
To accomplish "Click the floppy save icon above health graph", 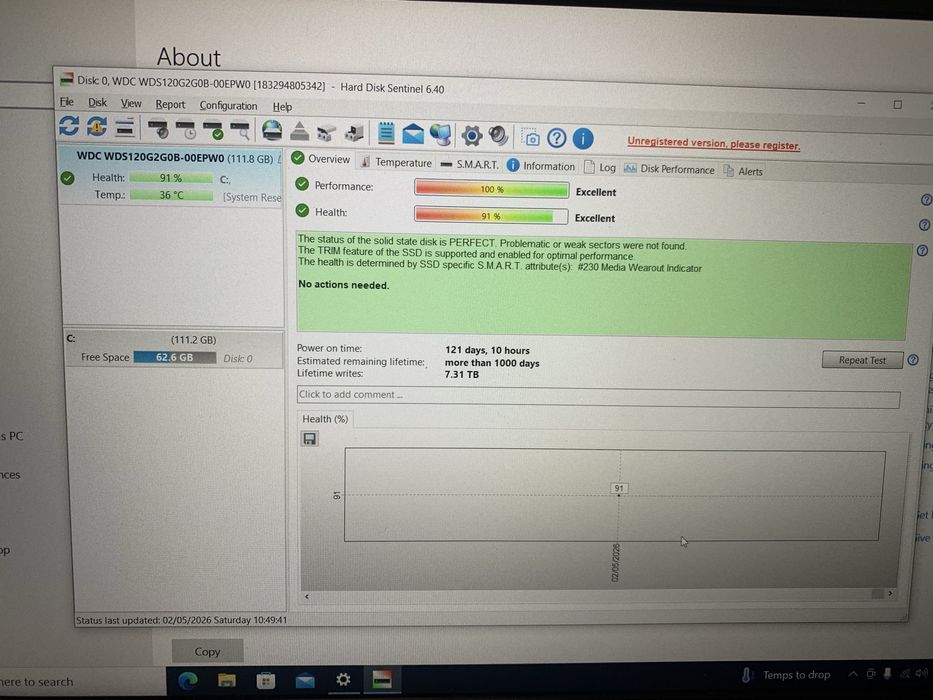I will pos(309,439).
